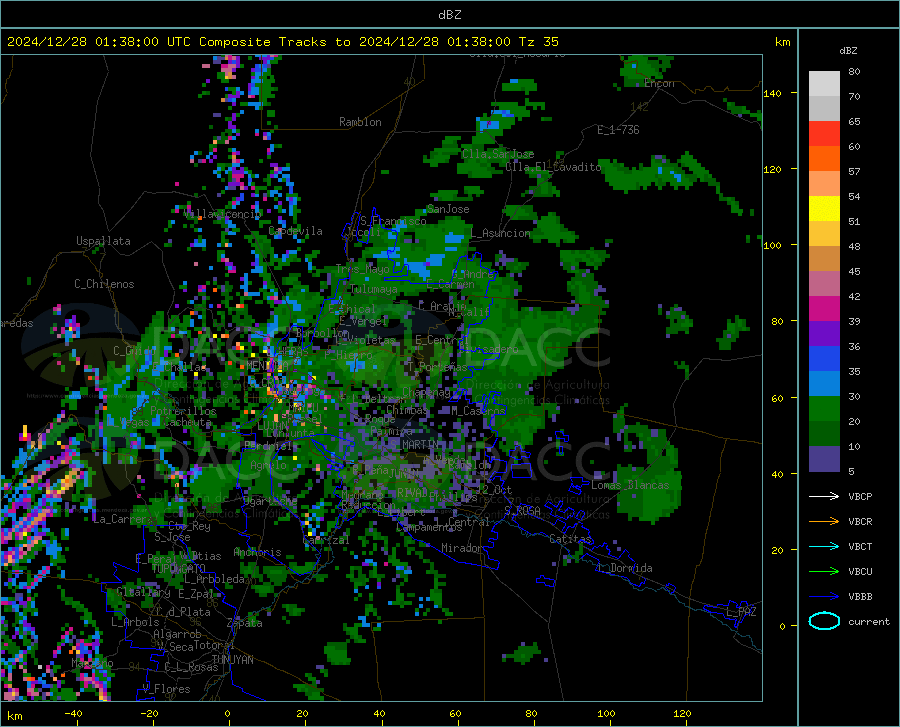Click the 140 tick on vertical axis
This screenshot has width=900, height=727.
click(x=773, y=93)
